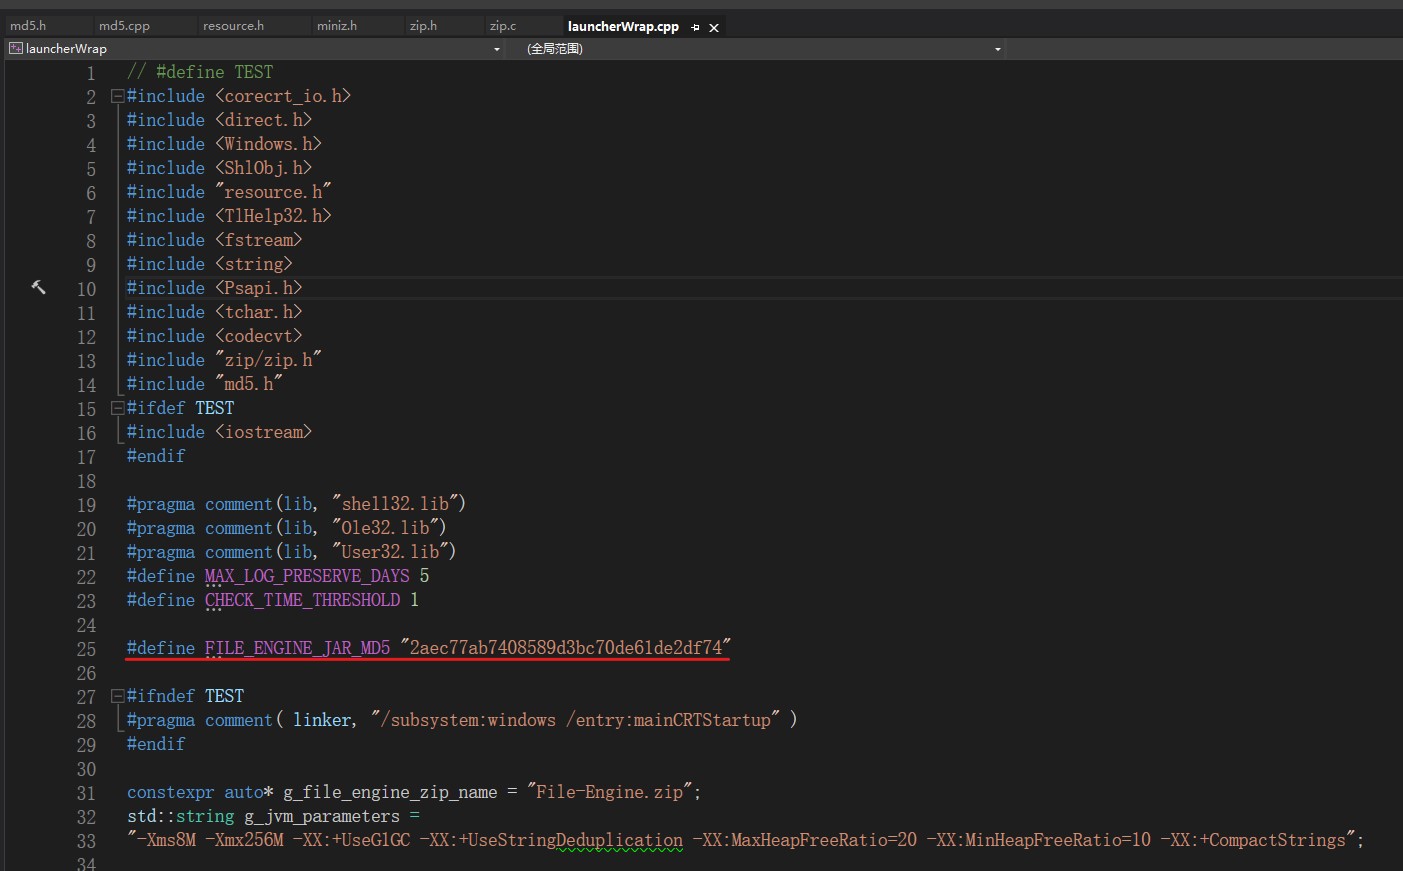The height and width of the screenshot is (871, 1403).
Task: Switch to the miniz.h tab
Action: pos(337,26)
